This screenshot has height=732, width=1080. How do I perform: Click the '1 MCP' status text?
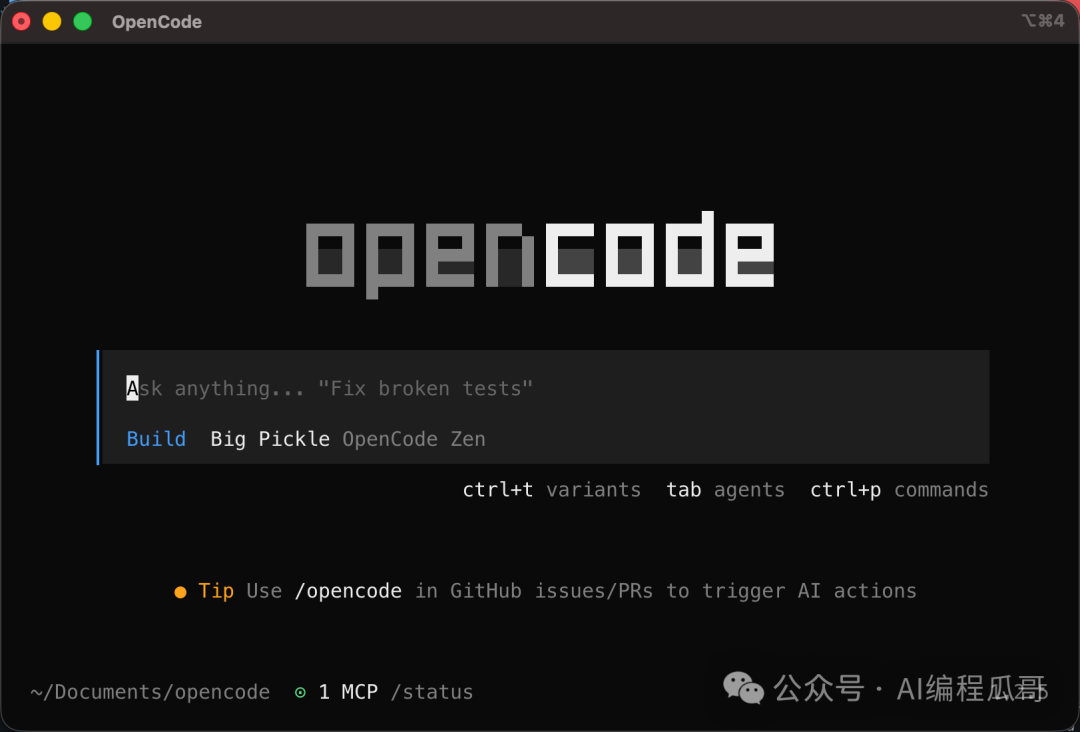349,692
